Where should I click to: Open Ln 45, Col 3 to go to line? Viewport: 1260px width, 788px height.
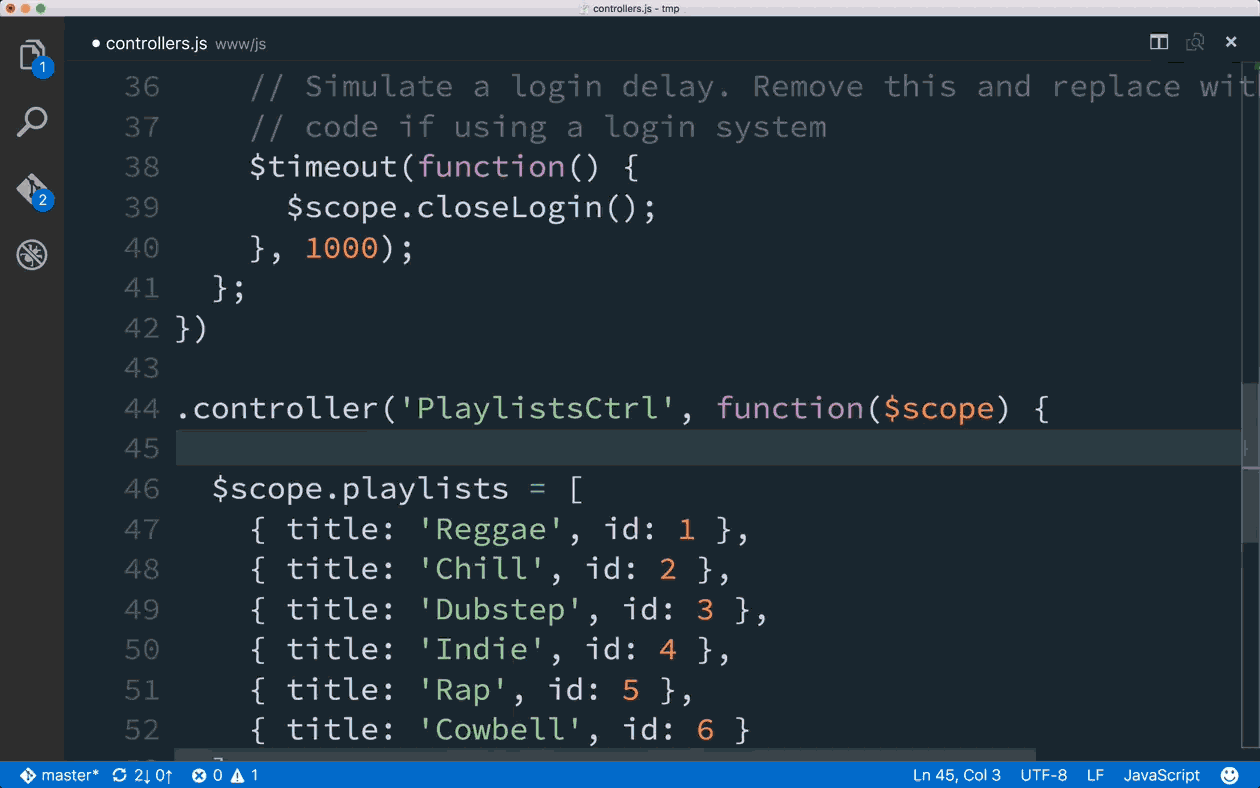tap(956, 775)
